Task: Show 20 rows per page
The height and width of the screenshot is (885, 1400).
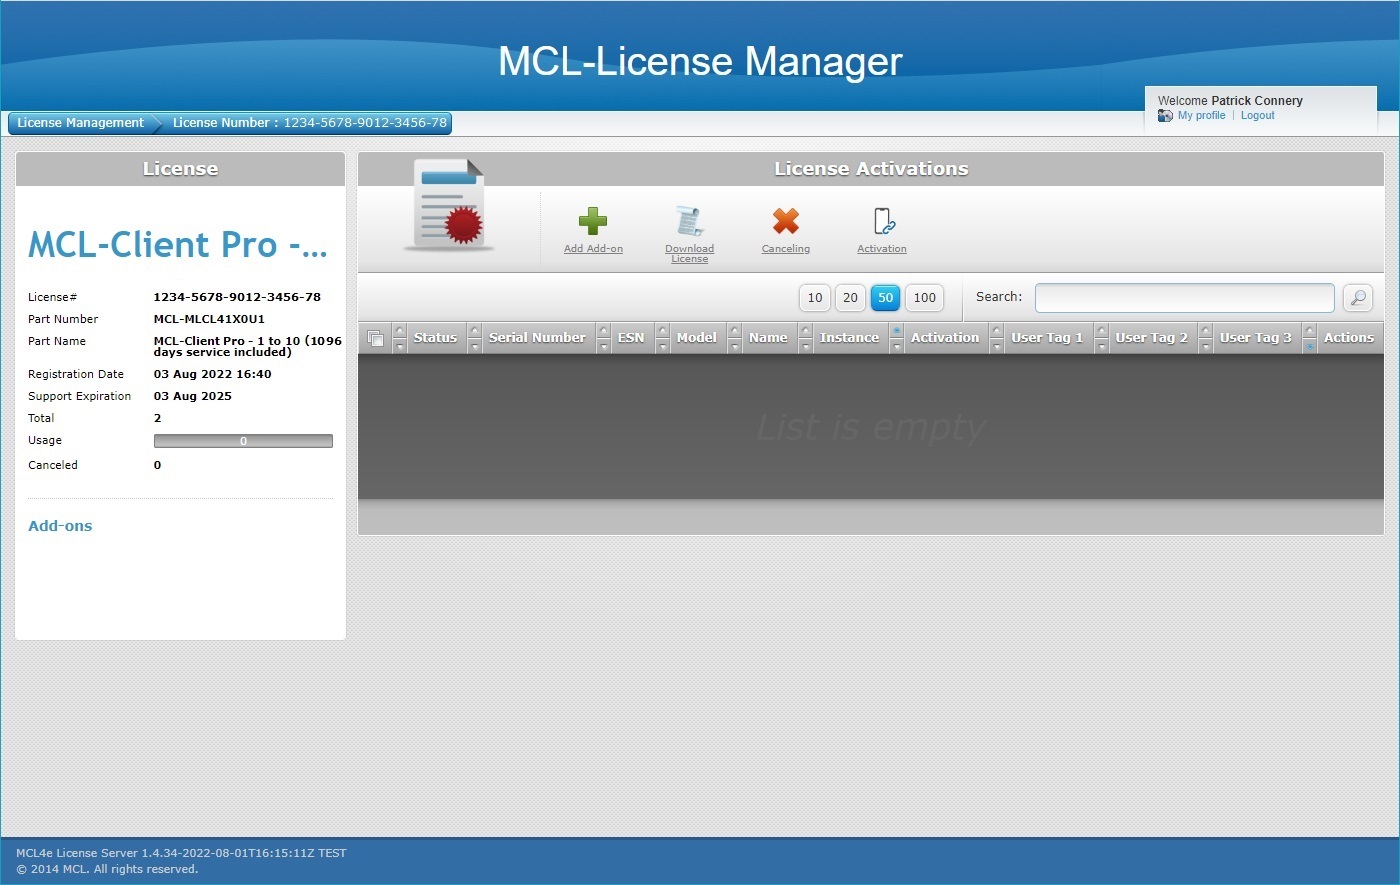Action: tap(850, 297)
